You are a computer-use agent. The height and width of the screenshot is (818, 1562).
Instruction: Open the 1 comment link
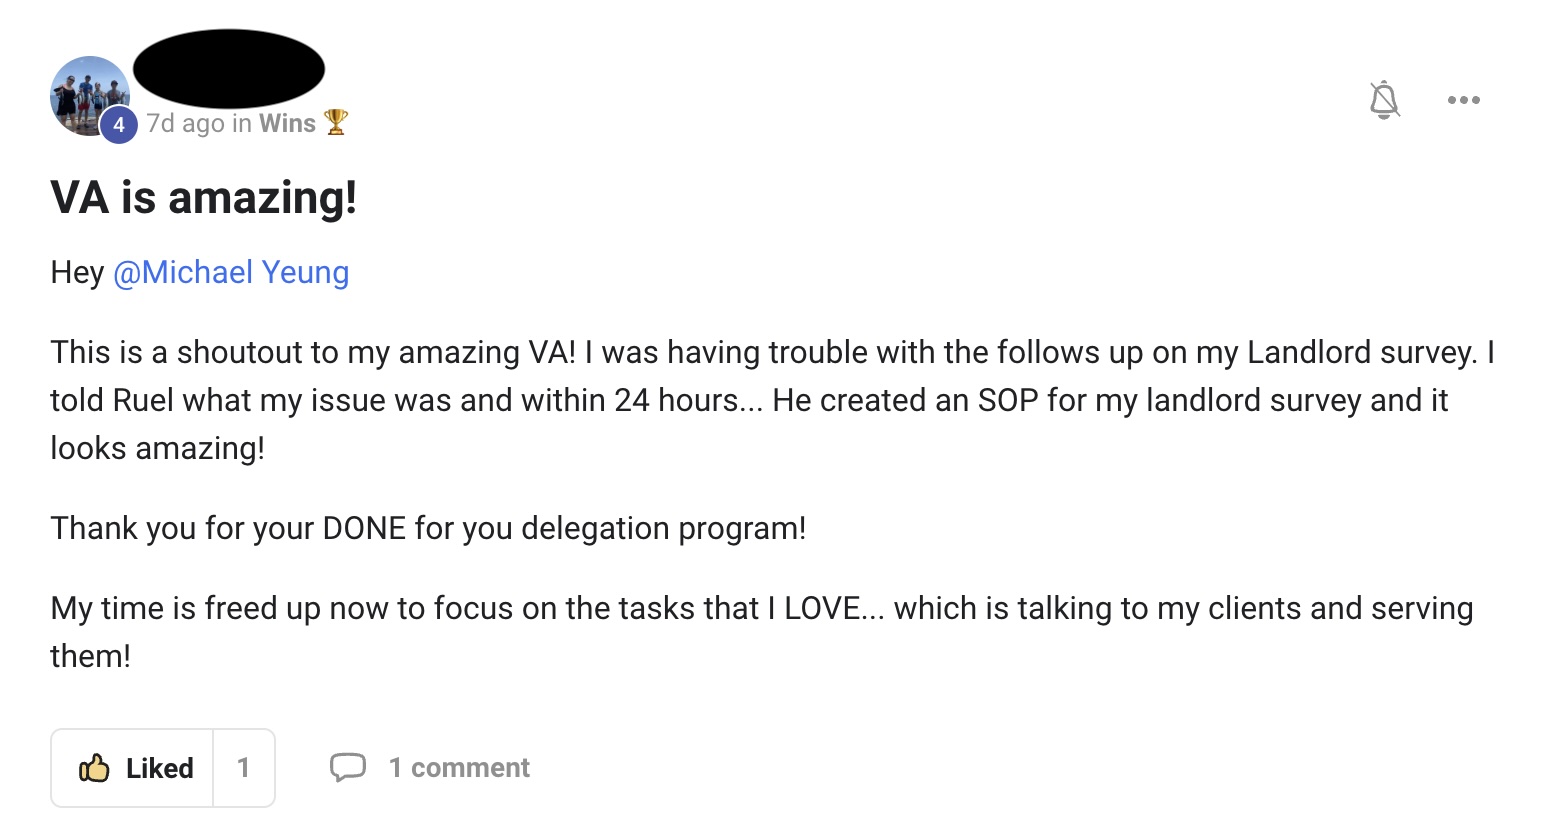459,768
